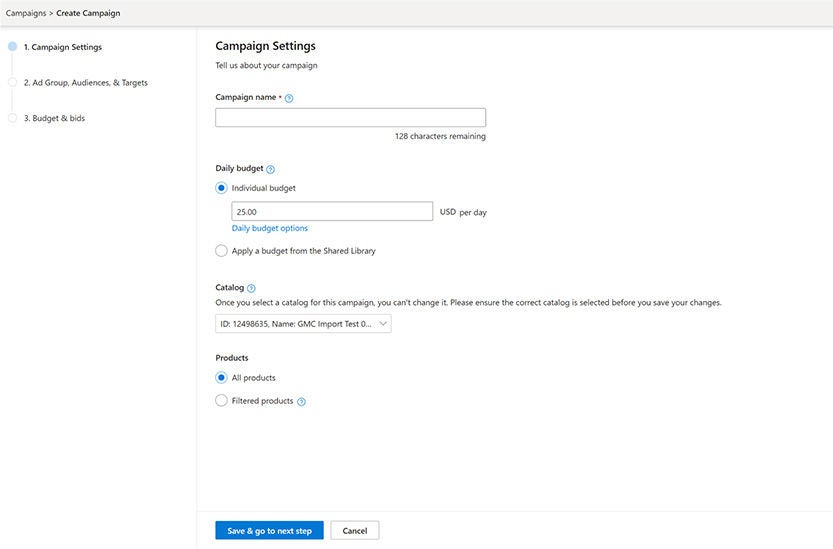Click the Budget & bids step circle

(12, 118)
